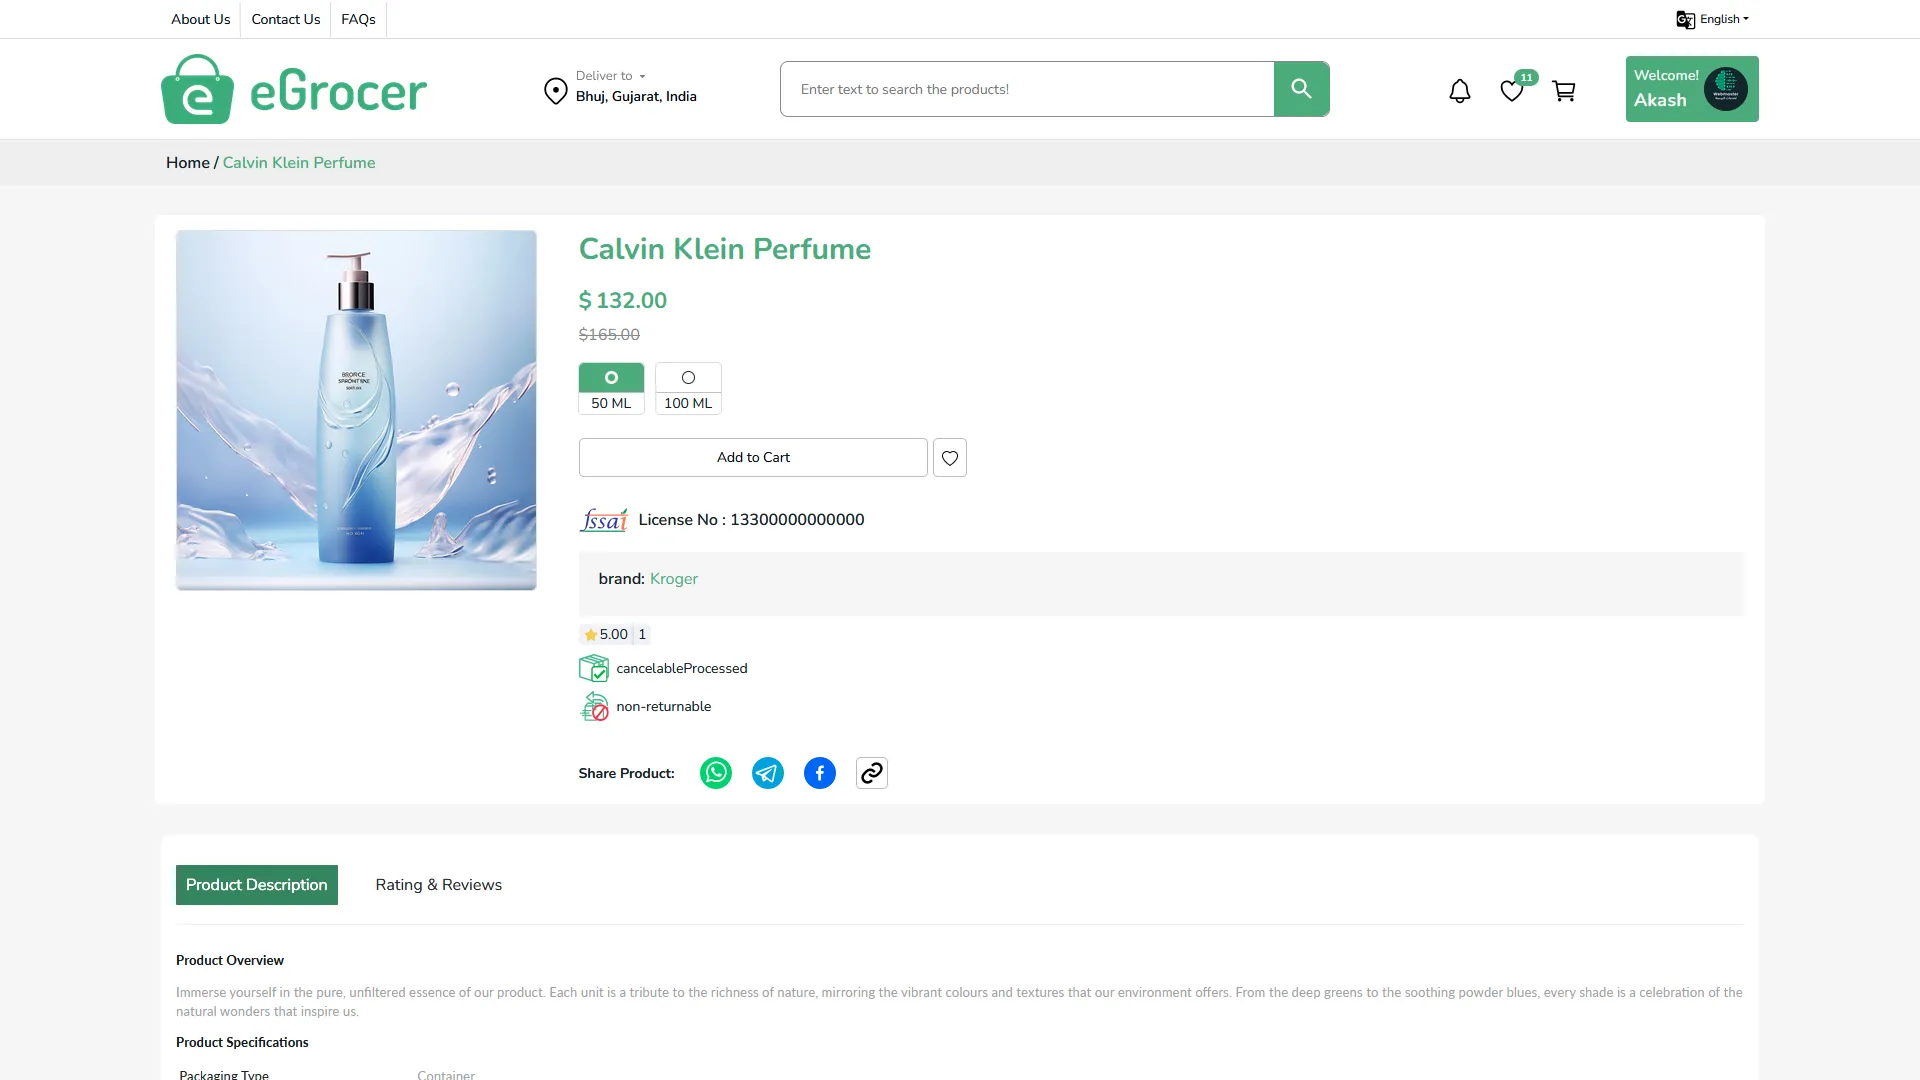
Task: Click the Product Specifications heading
Action: pyautogui.click(x=242, y=1043)
